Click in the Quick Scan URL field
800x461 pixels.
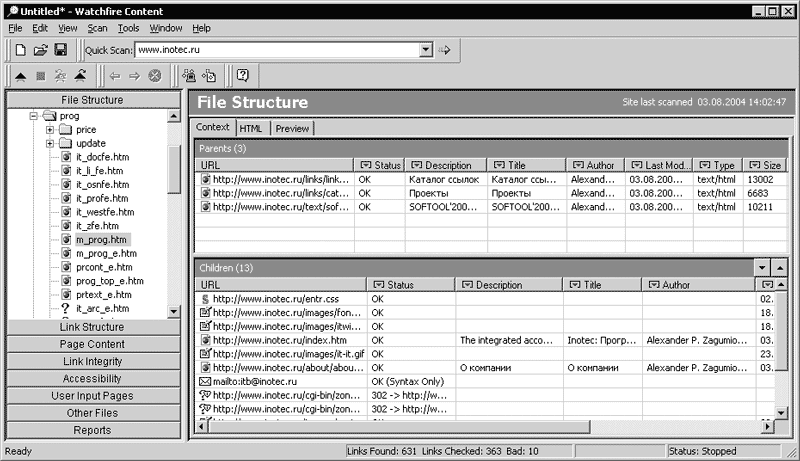(x=277, y=49)
